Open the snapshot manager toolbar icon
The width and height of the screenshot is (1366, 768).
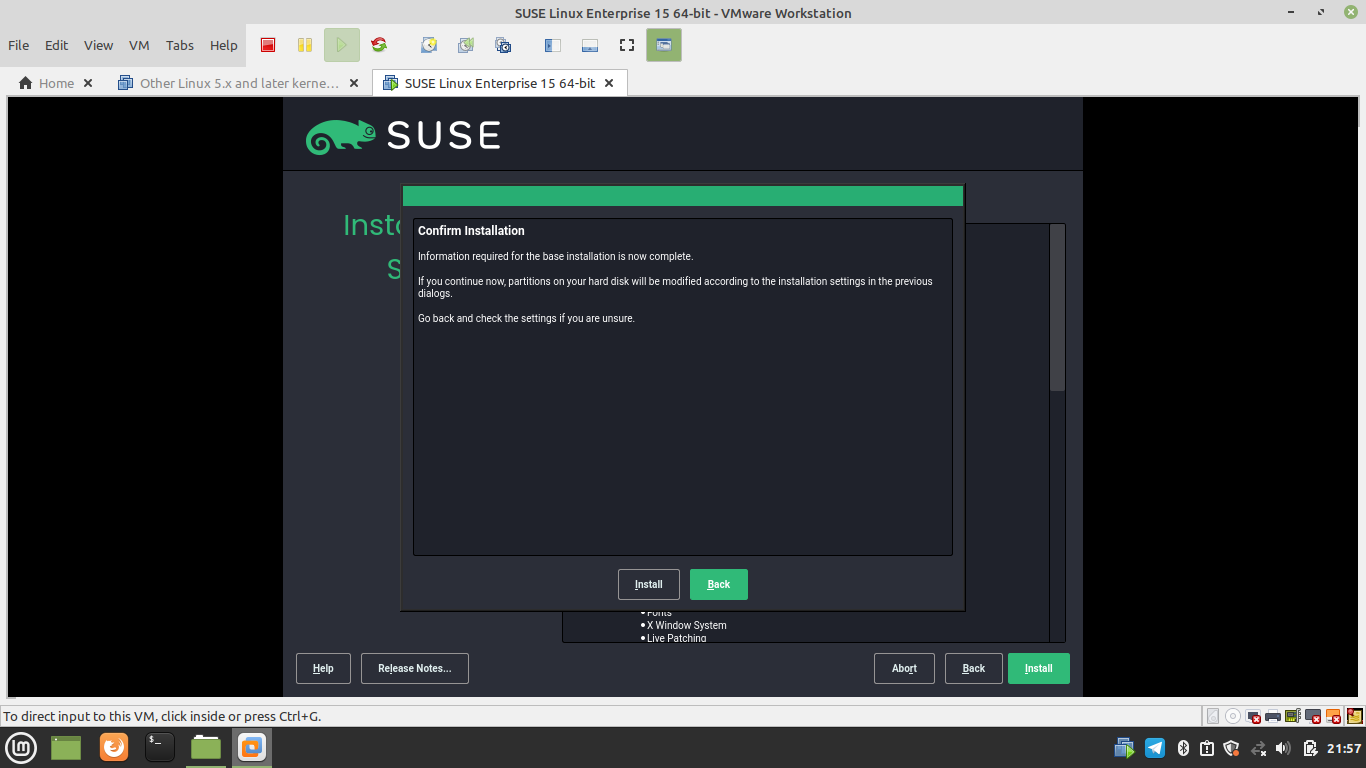point(503,45)
